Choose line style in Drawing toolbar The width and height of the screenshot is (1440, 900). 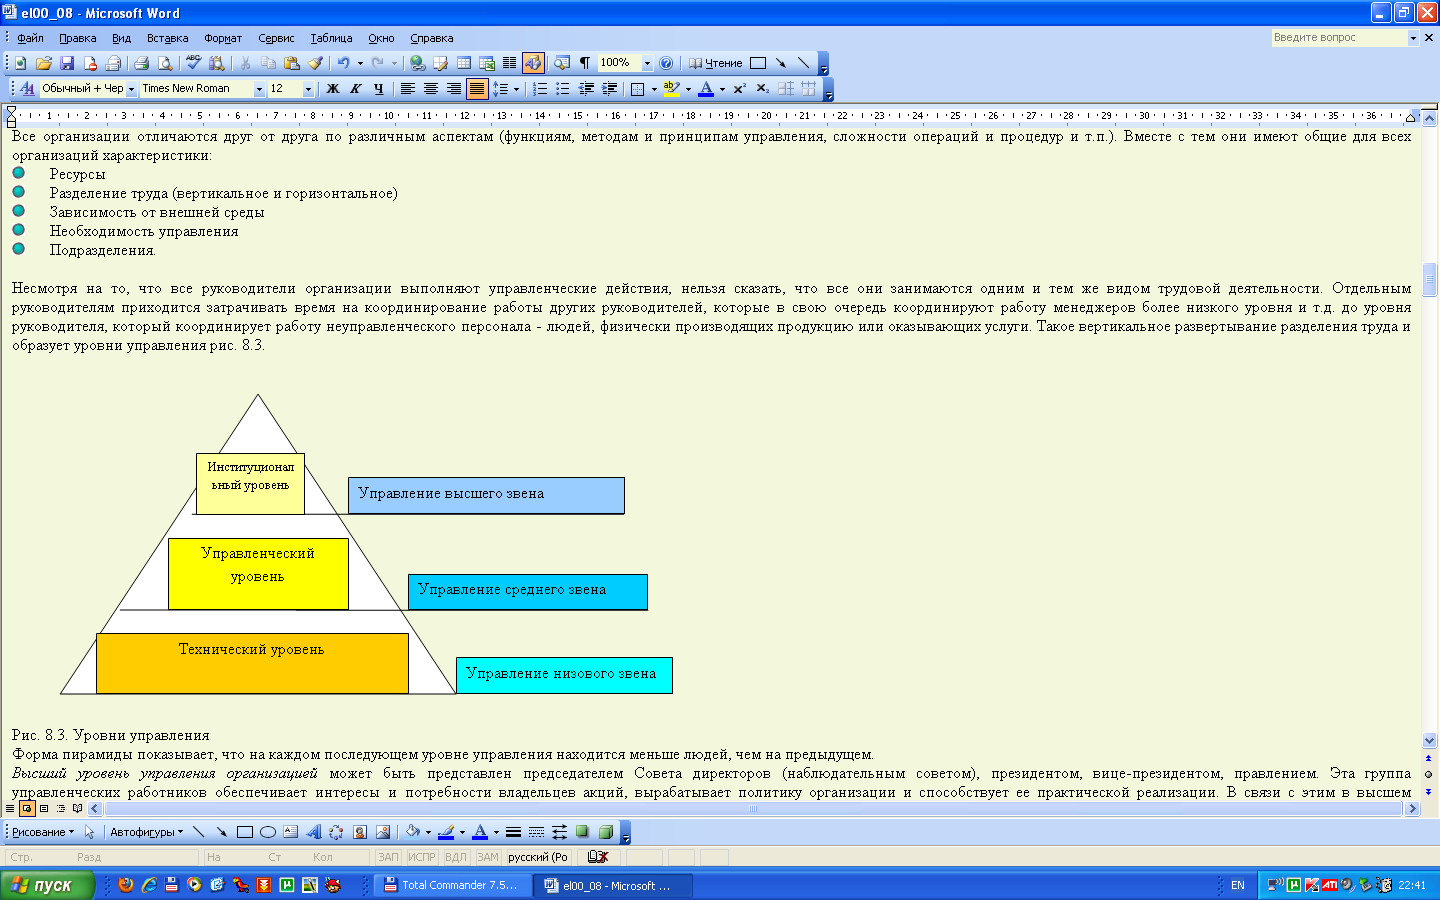pyautogui.click(x=513, y=832)
